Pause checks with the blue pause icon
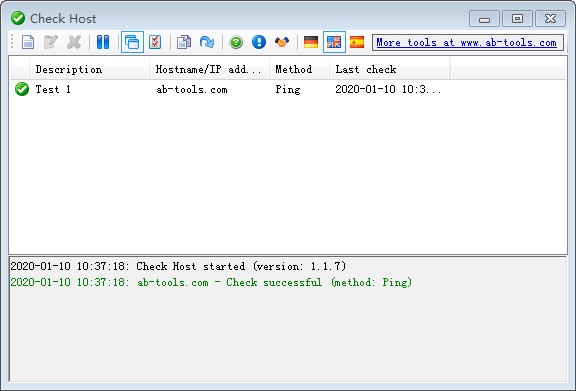Image resolution: width=576 pixels, height=391 pixels. click(103, 42)
